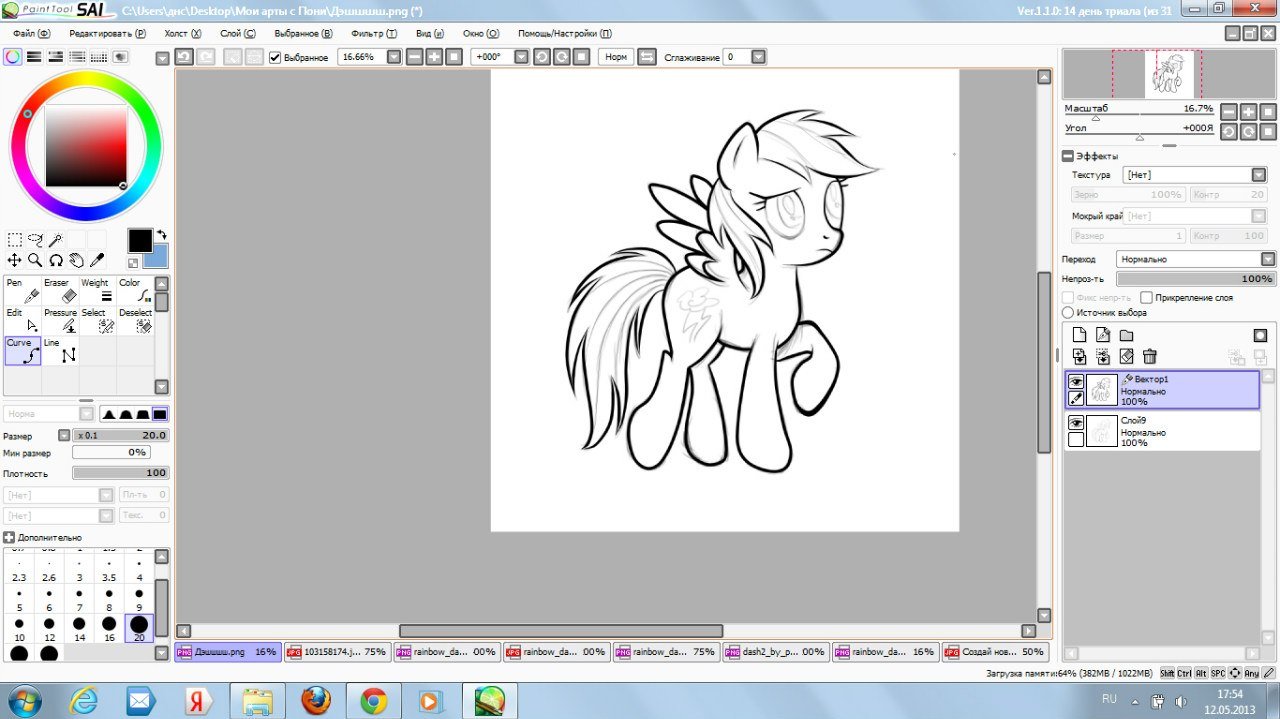Open the Переход blending mode dropdown
This screenshot has height=719, width=1280.
click(x=1268, y=259)
